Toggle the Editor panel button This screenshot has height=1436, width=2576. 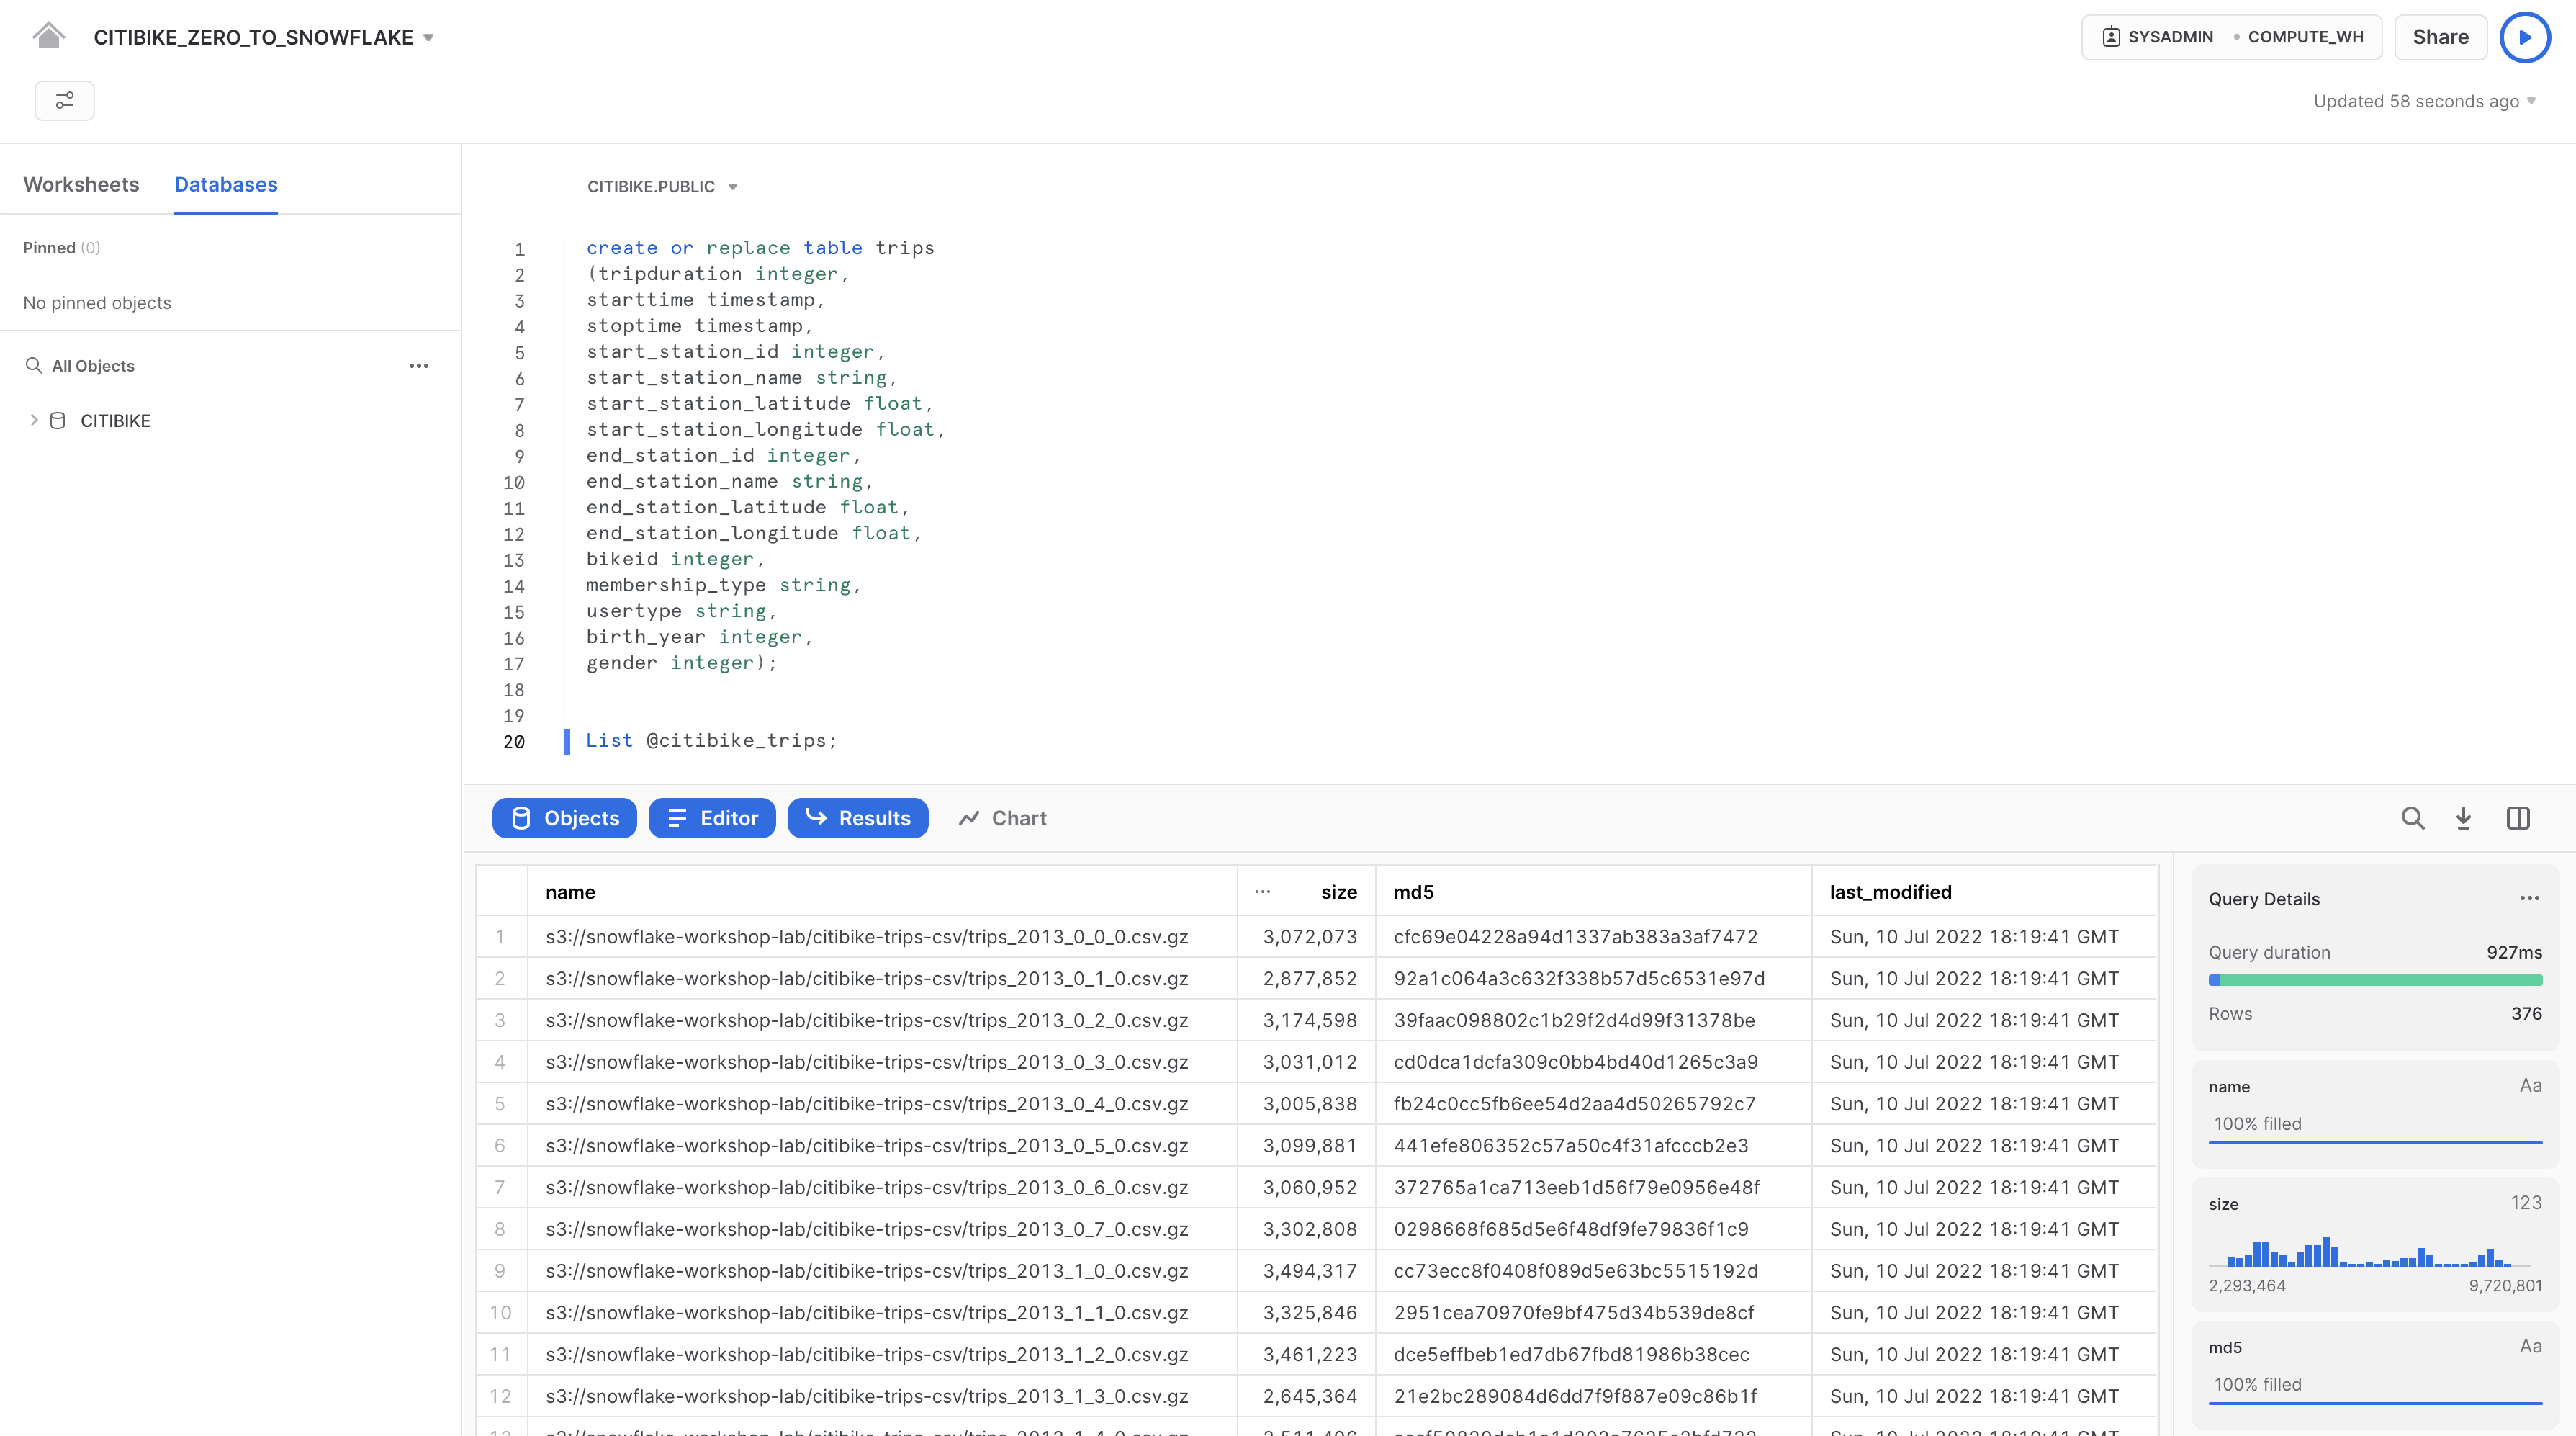point(711,818)
